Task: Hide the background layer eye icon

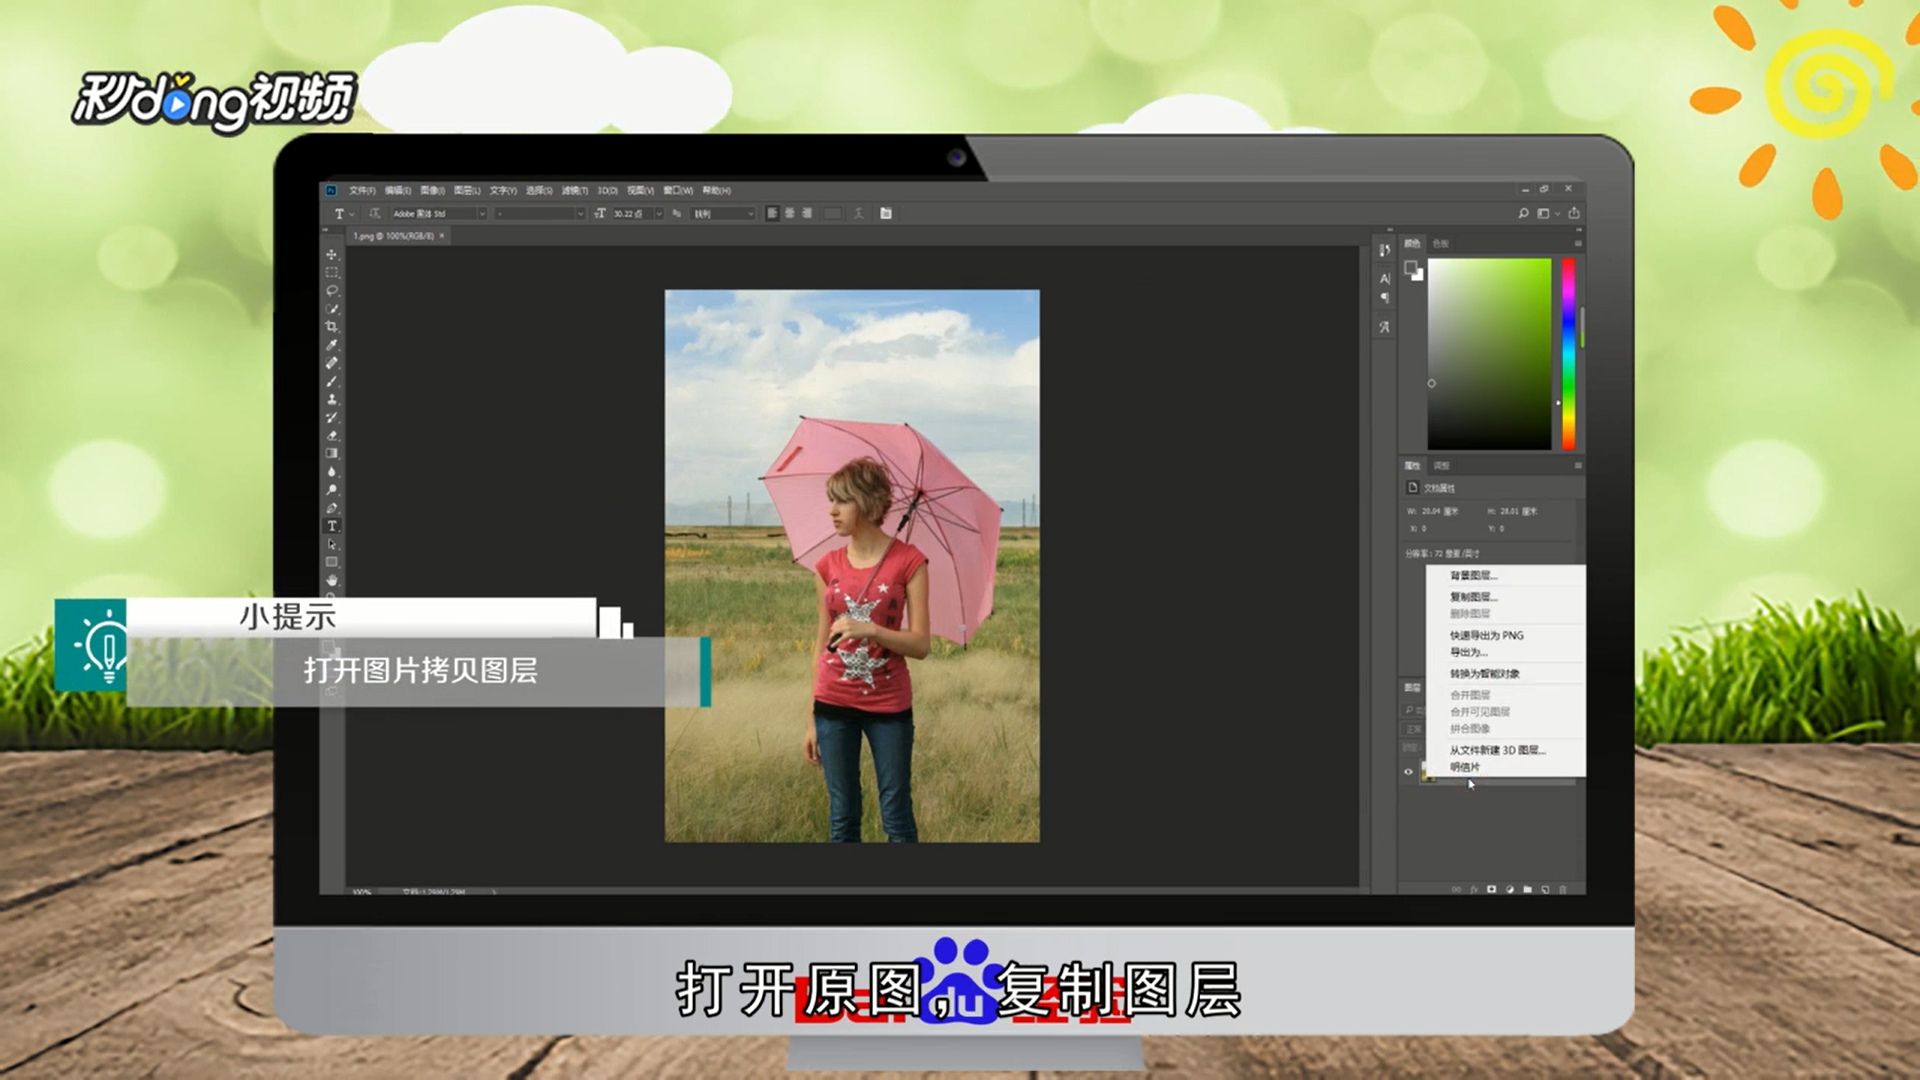Action: click(x=1408, y=772)
